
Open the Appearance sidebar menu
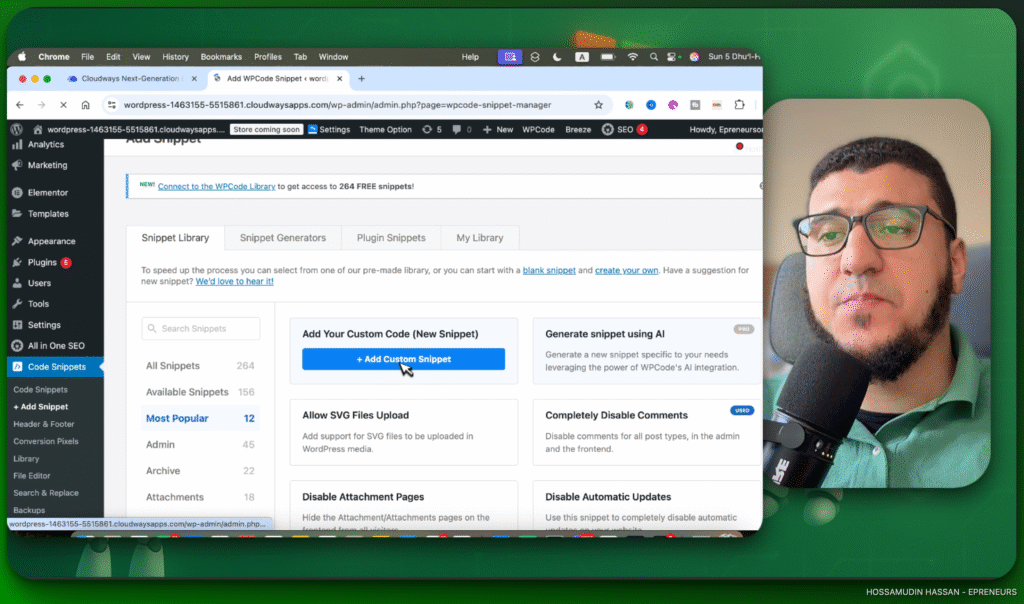(52, 241)
